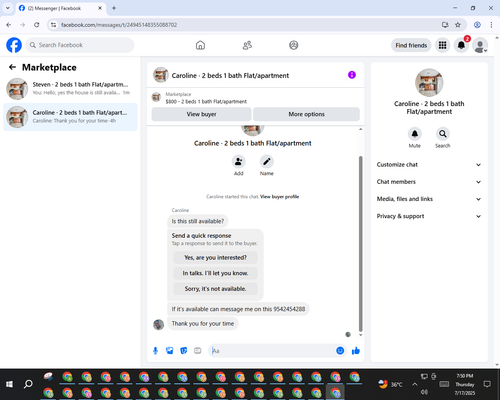
Task: Send a voice clip microphone icon
Action: tap(155, 351)
